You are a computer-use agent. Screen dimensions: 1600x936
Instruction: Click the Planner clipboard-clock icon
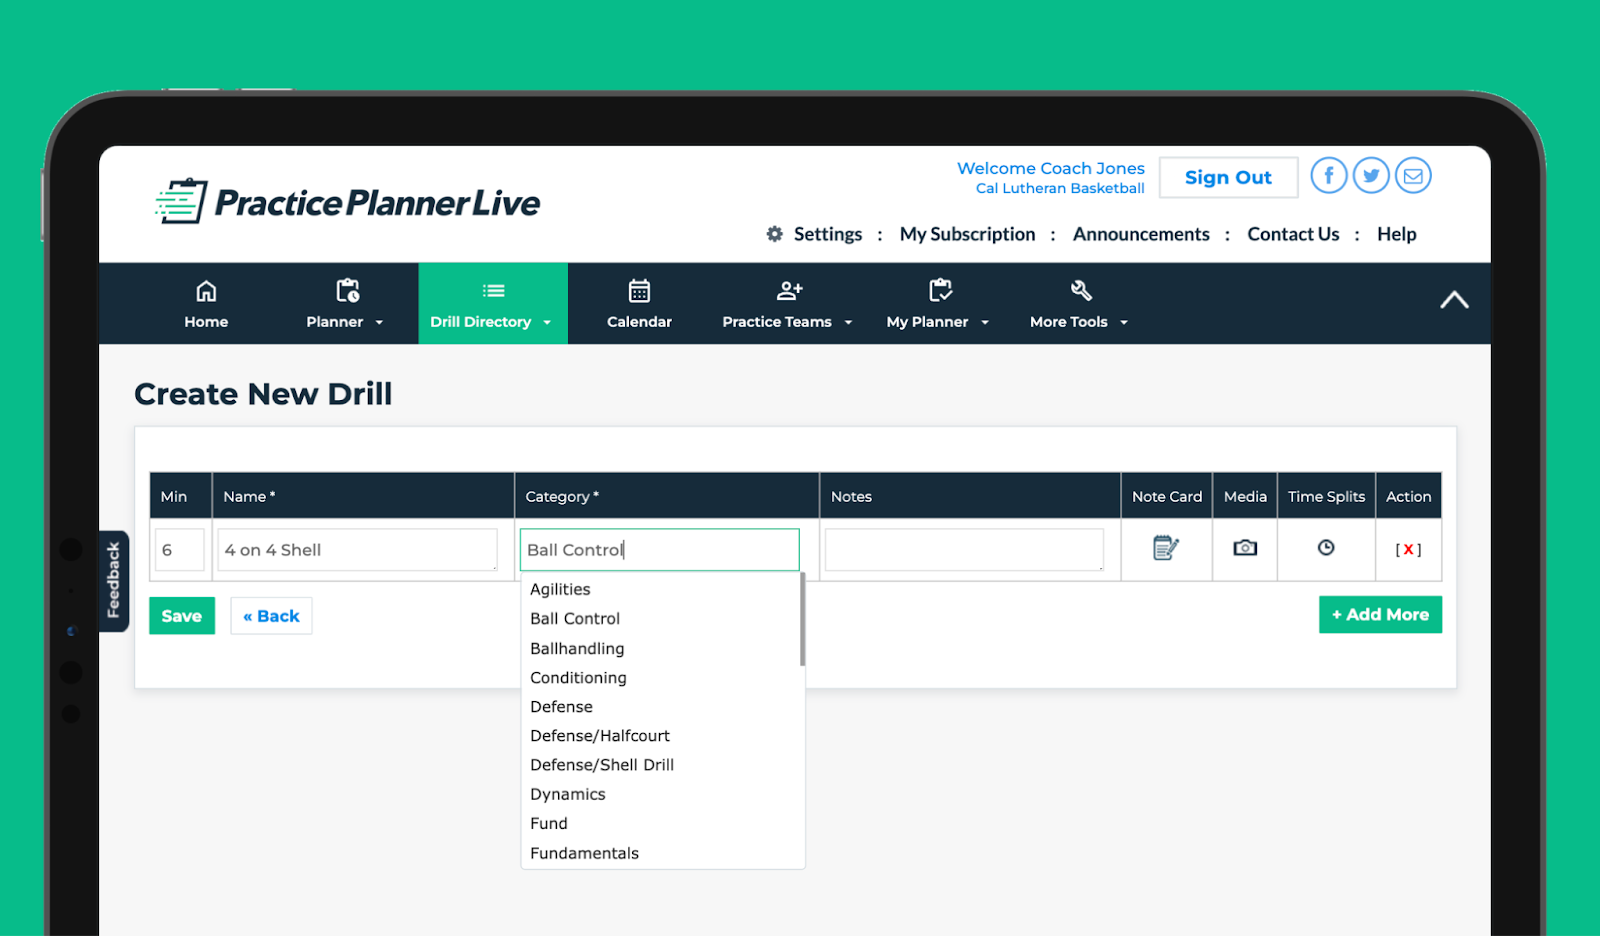pos(347,291)
